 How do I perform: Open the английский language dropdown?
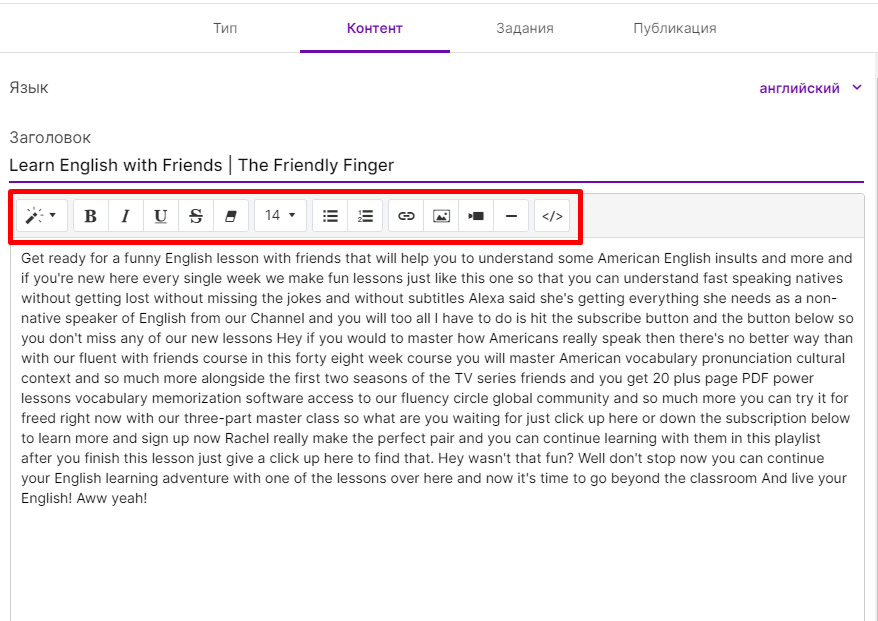[810, 88]
